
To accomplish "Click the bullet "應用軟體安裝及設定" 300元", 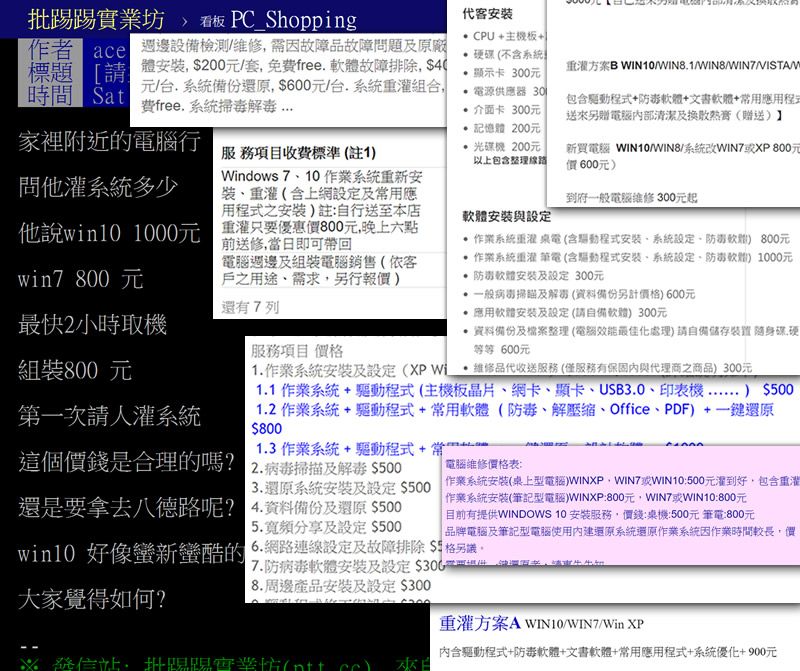I will (x=570, y=313).
